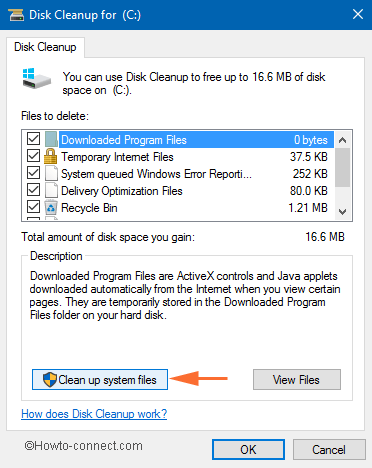Screen dimensions: 372x468
Task: Toggle the Recycle Bin checkbox
Action: (33, 207)
